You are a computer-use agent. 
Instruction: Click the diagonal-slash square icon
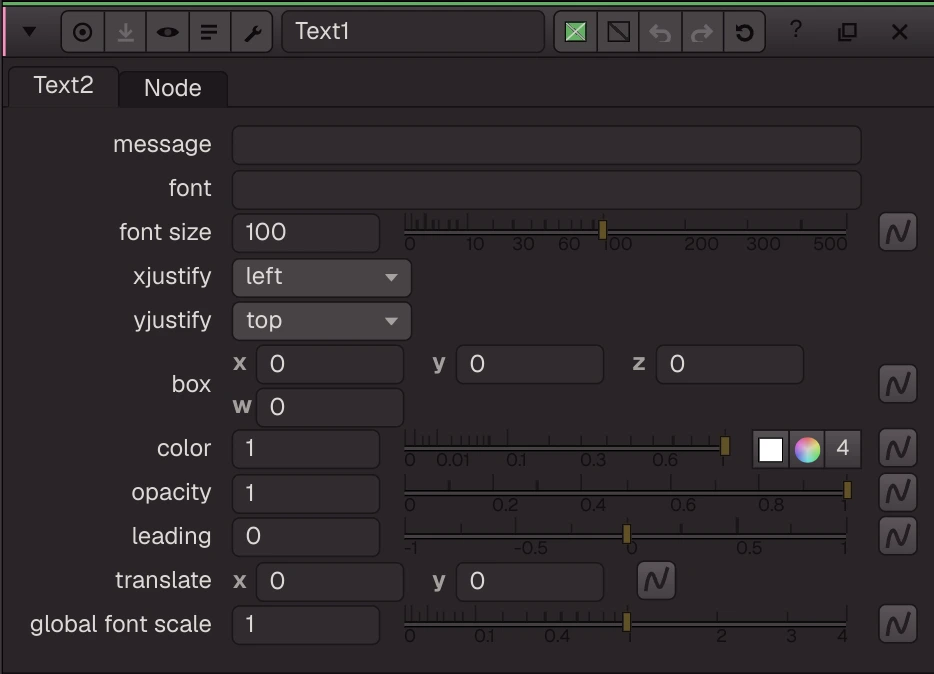click(x=618, y=32)
